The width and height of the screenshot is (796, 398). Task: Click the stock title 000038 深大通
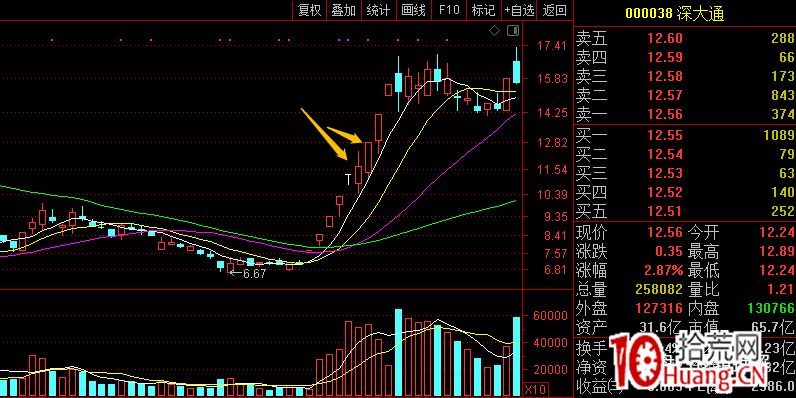coord(675,14)
